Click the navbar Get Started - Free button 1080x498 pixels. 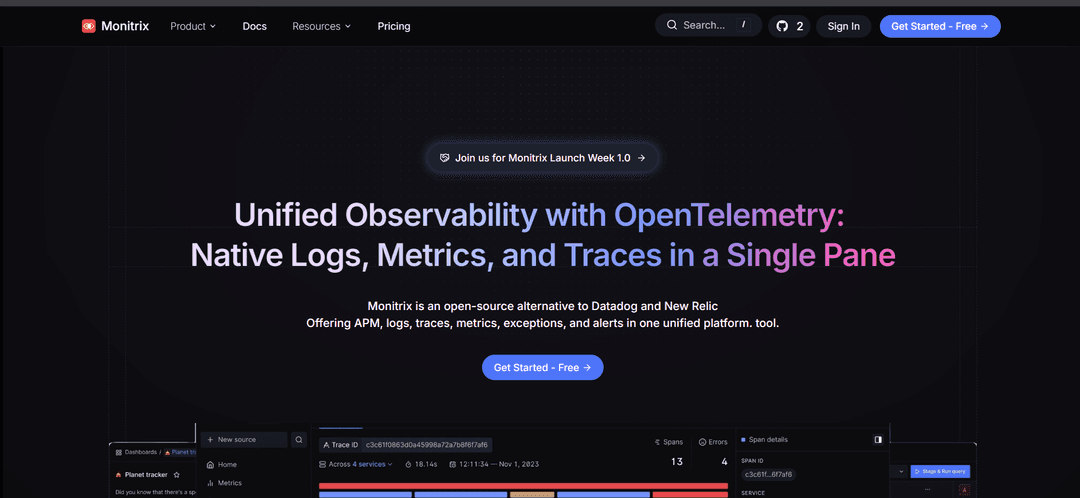(940, 26)
